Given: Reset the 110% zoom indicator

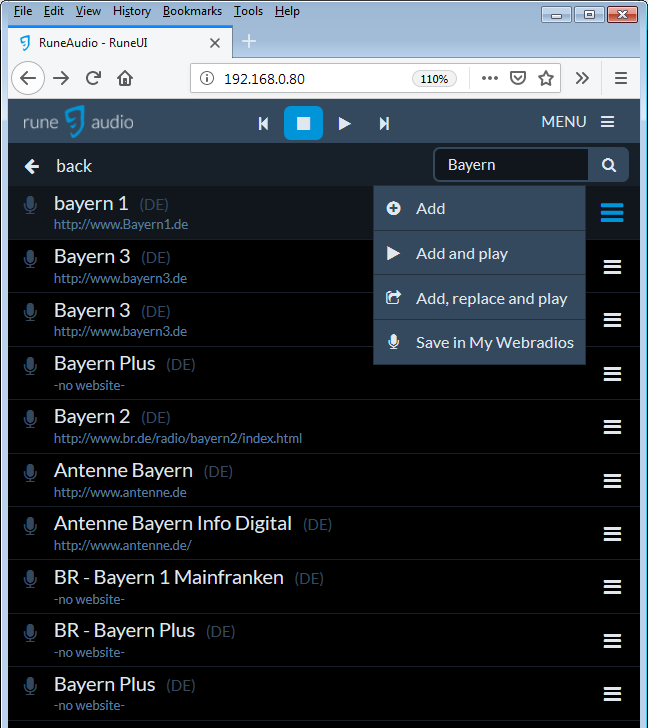Looking at the screenshot, I should click(x=434, y=79).
